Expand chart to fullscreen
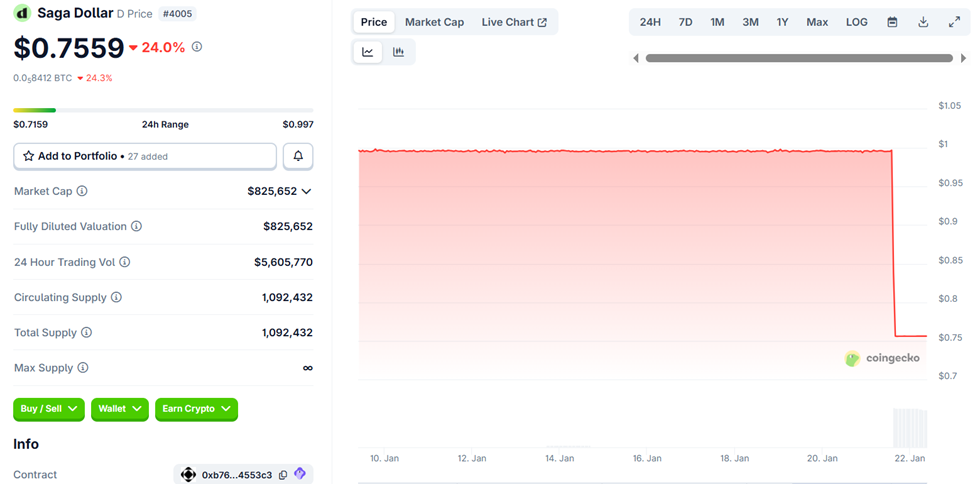The image size is (975, 484). coord(954,22)
